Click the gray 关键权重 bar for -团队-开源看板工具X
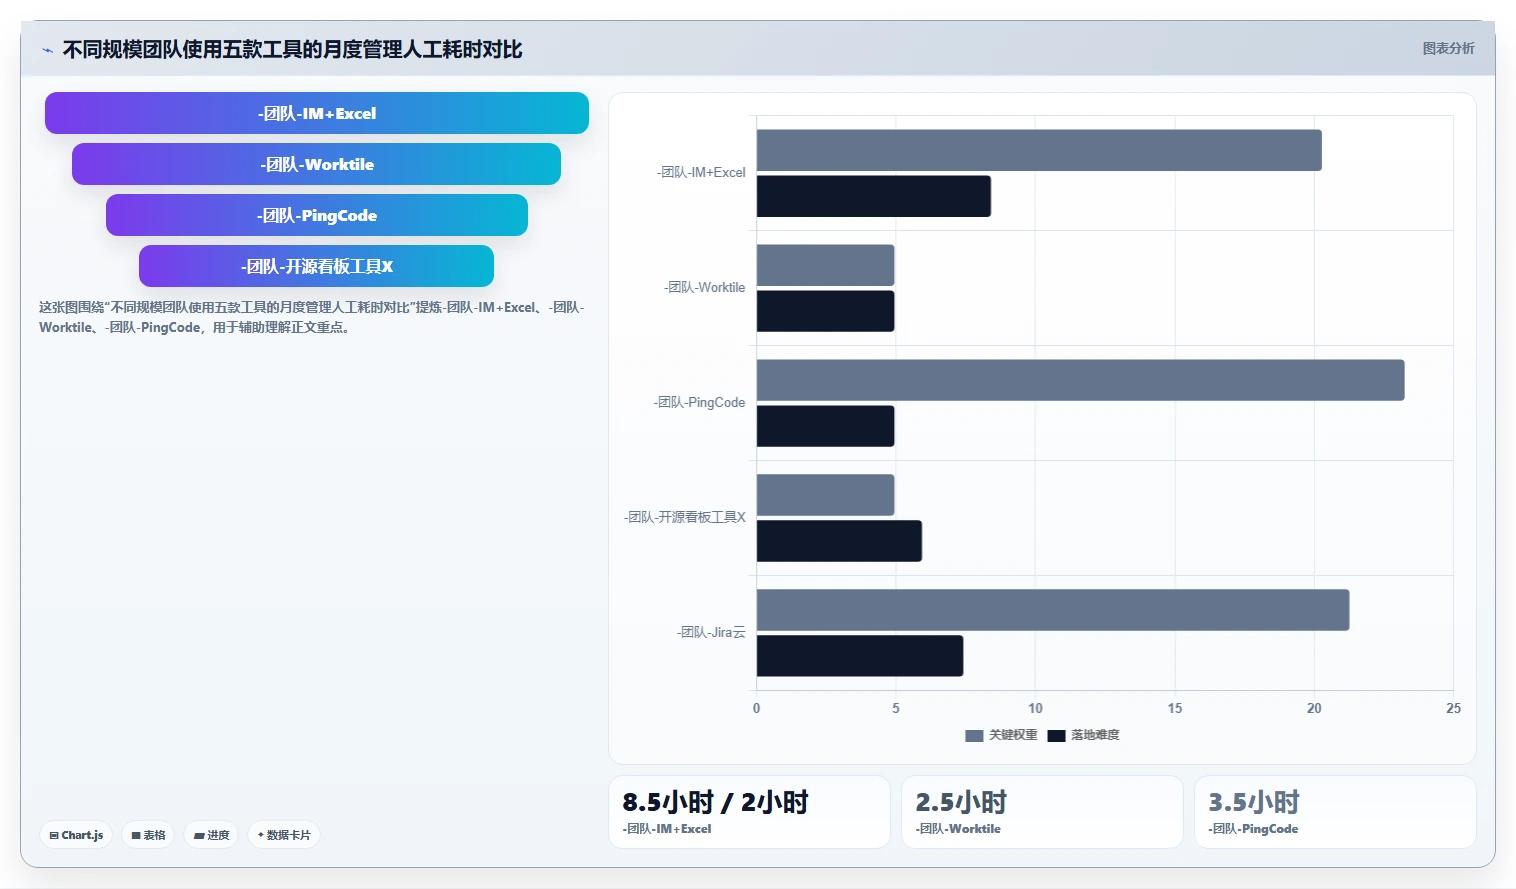The image size is (1516, 889). coord(825,495)
